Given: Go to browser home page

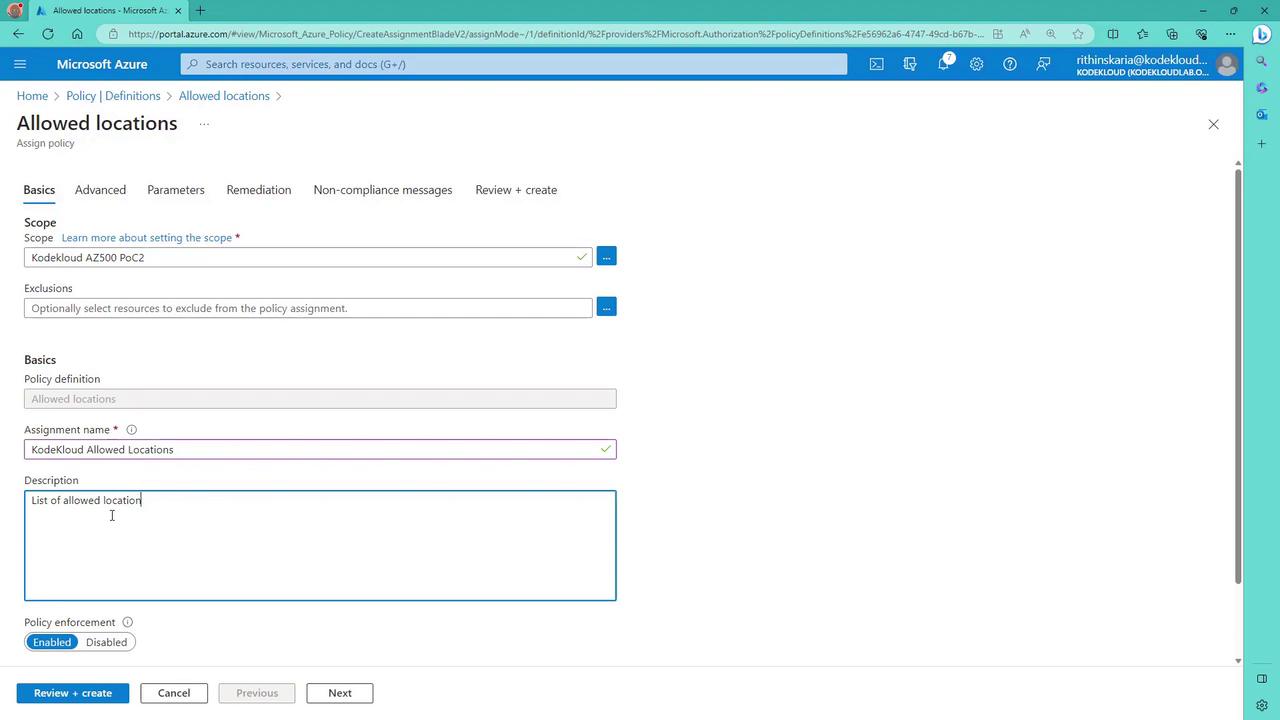Looking at the screenshot, I should (x=77, y=33).
